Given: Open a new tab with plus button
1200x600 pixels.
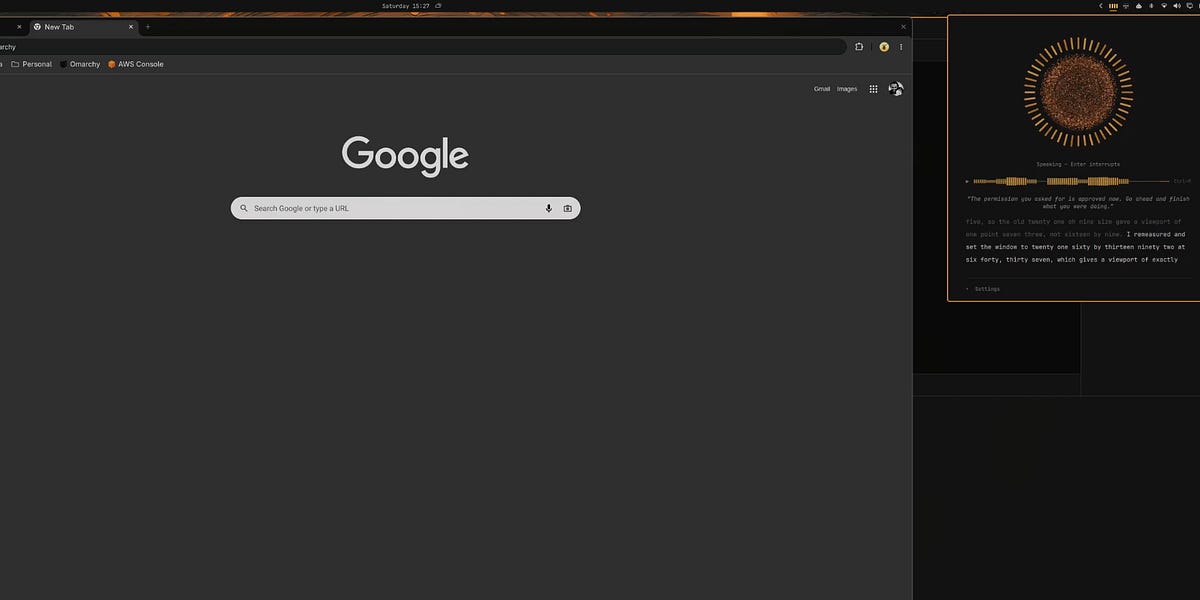Looking at the screenshot, I should coord(148,27).
